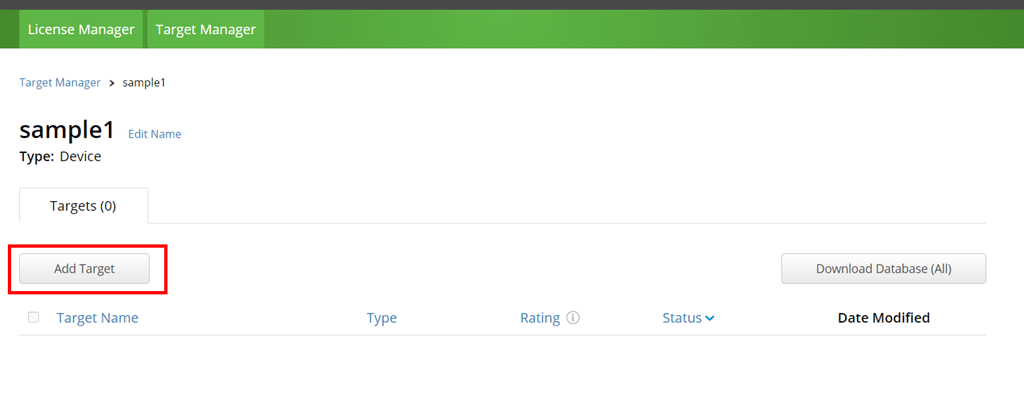Sort by Target Name column
The image size is (1024, 395).
[x=97, y=318]
